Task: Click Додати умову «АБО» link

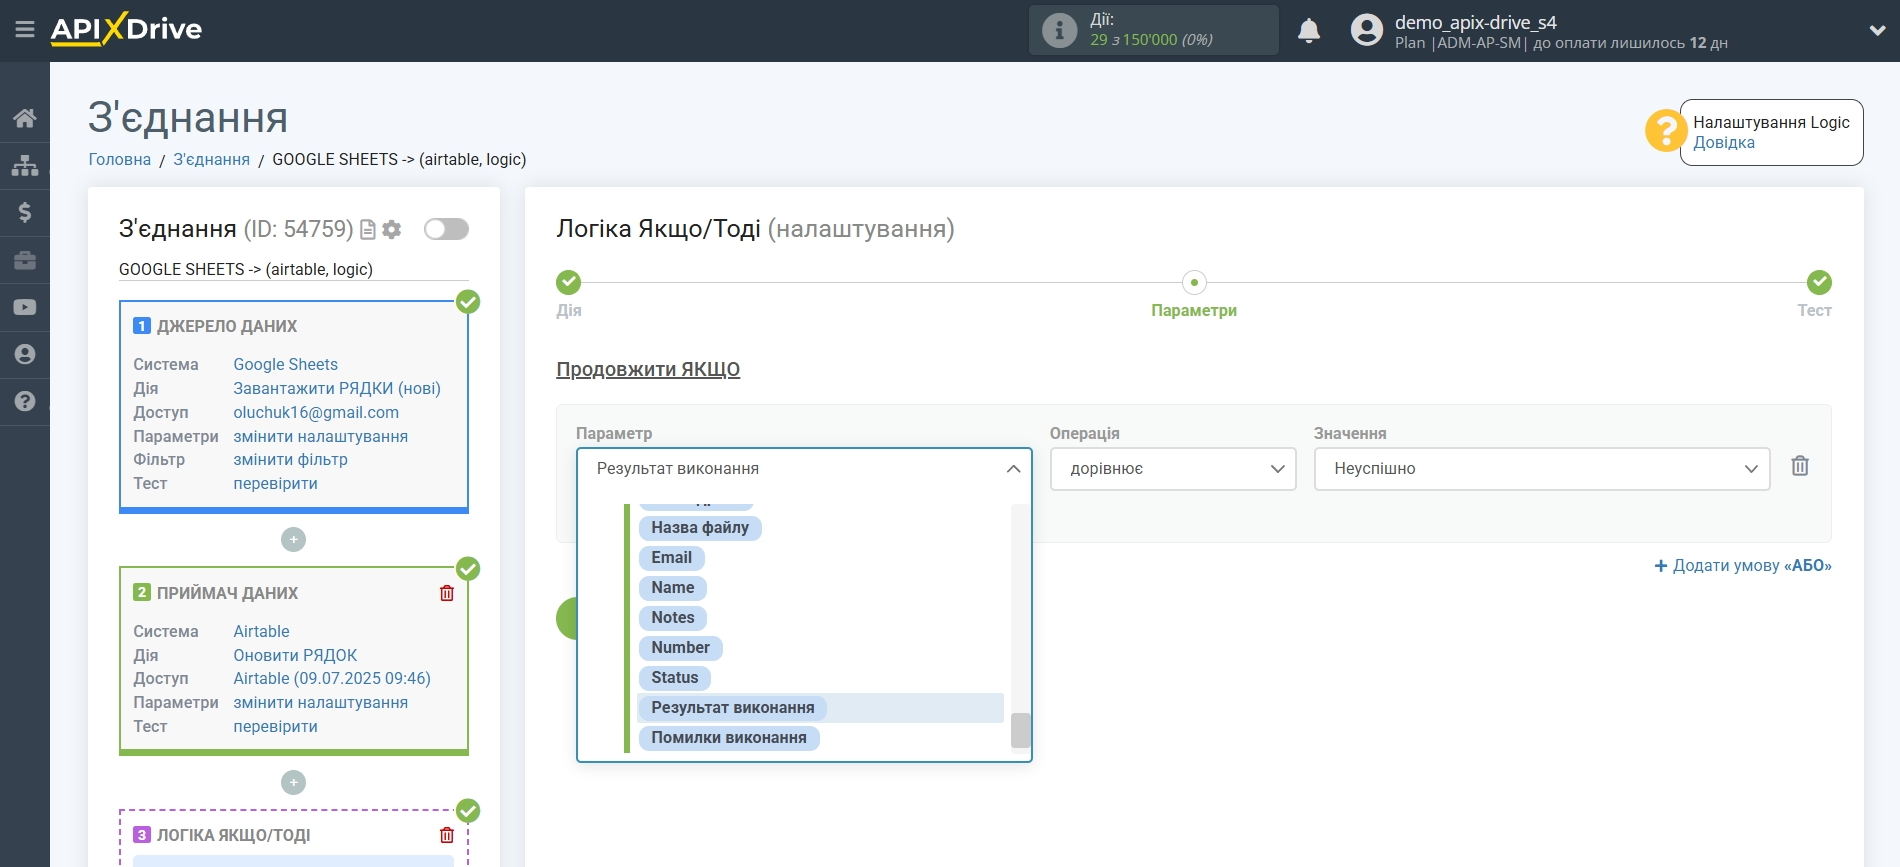Action: [1743, 566]
